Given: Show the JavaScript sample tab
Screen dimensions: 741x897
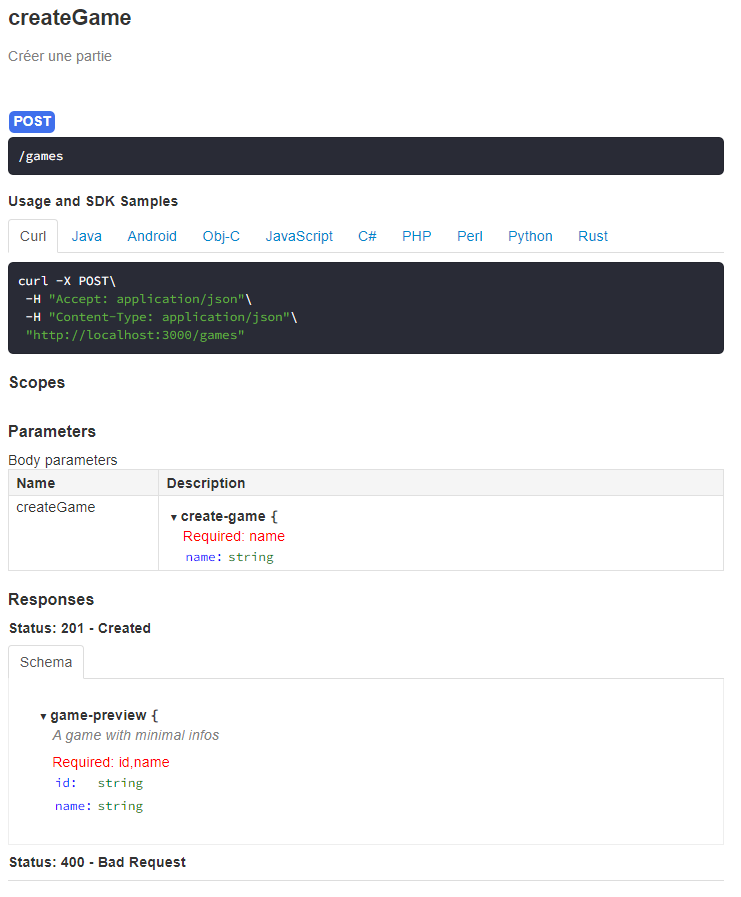Looking at the screenshot, I should pos(299,236).
